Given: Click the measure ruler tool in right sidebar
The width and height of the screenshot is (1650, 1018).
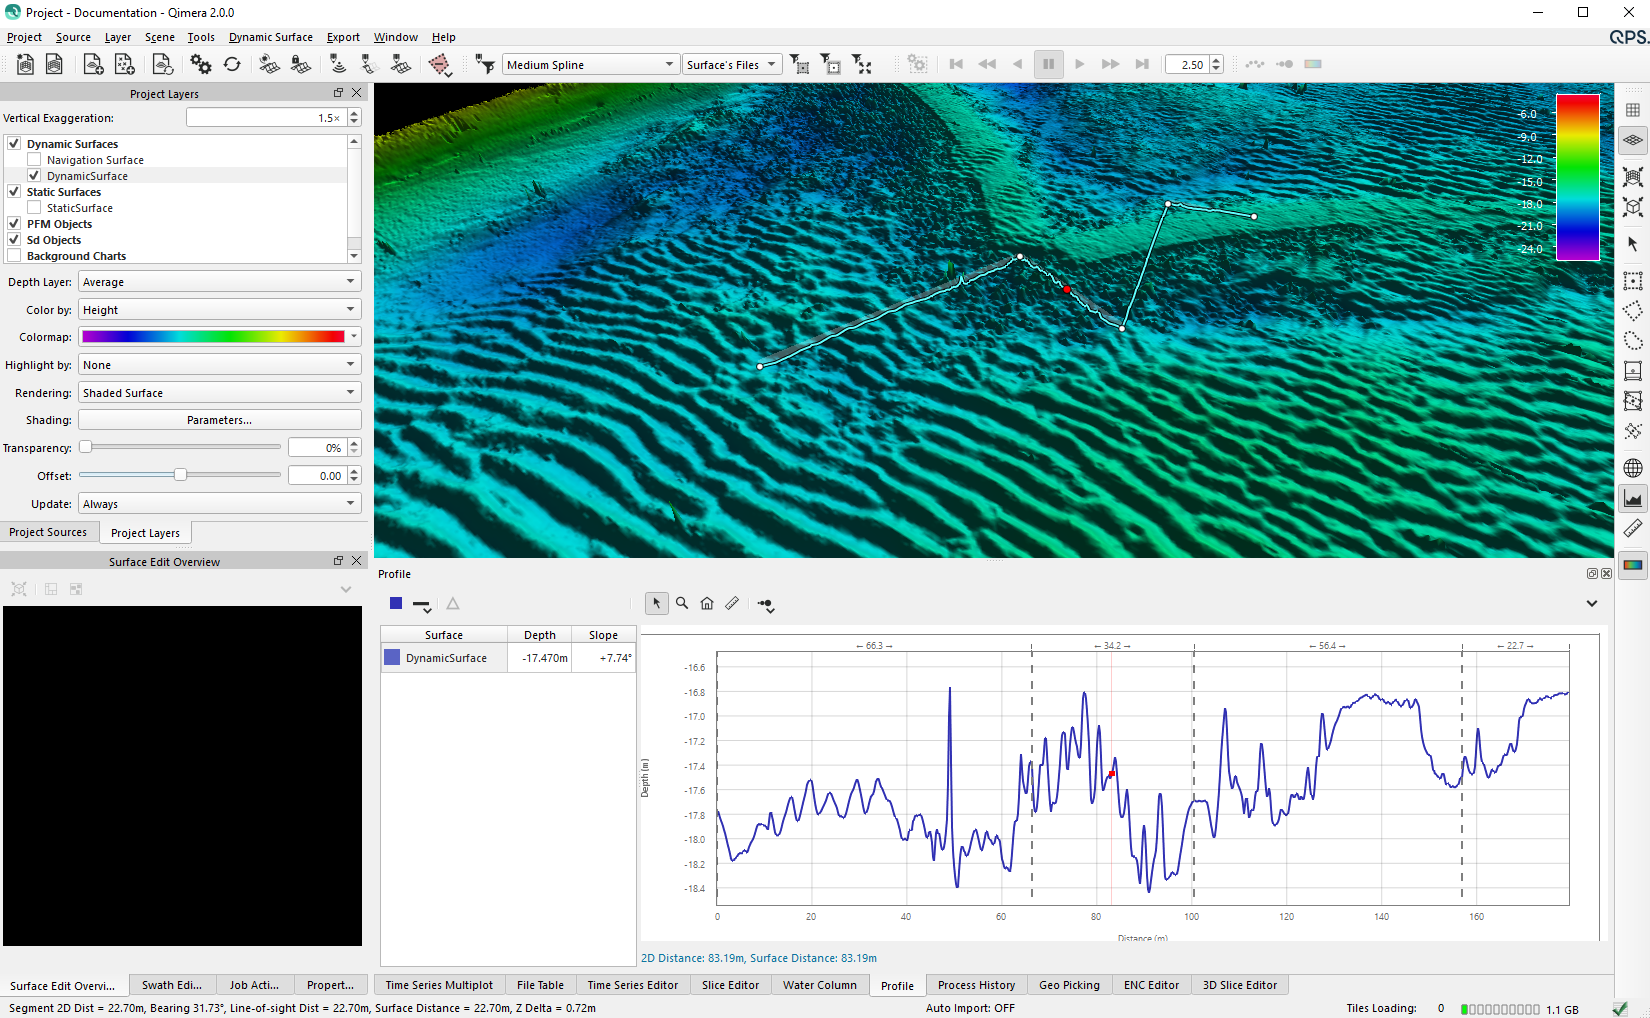Looking at the screenshot, I should [x=1632, y=528].
